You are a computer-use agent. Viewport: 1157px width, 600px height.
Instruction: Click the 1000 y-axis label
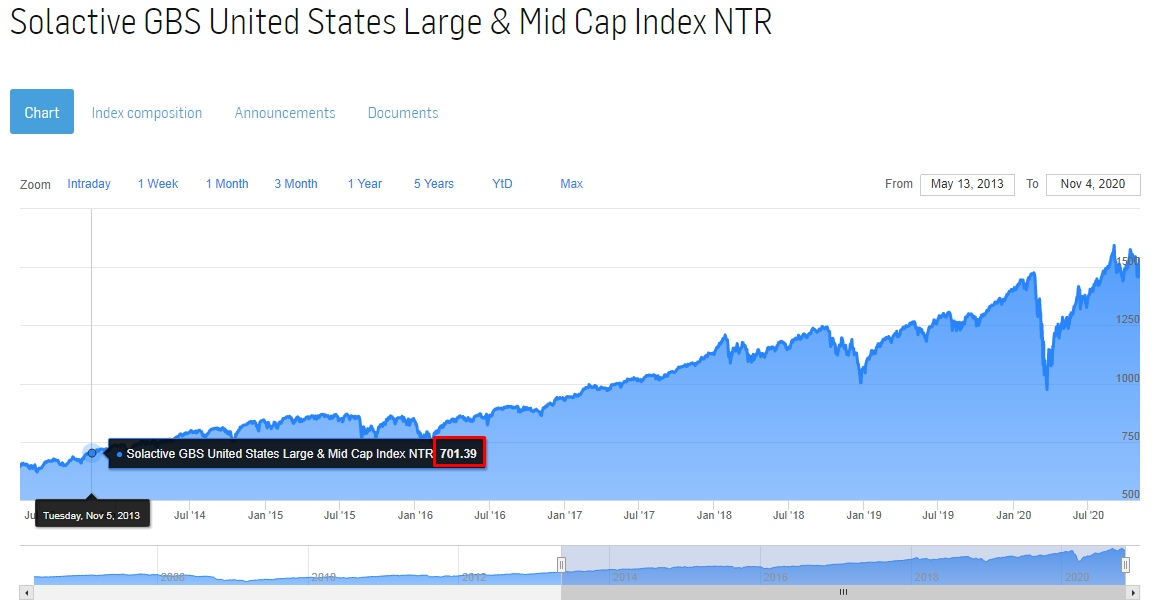point(1127,378)
